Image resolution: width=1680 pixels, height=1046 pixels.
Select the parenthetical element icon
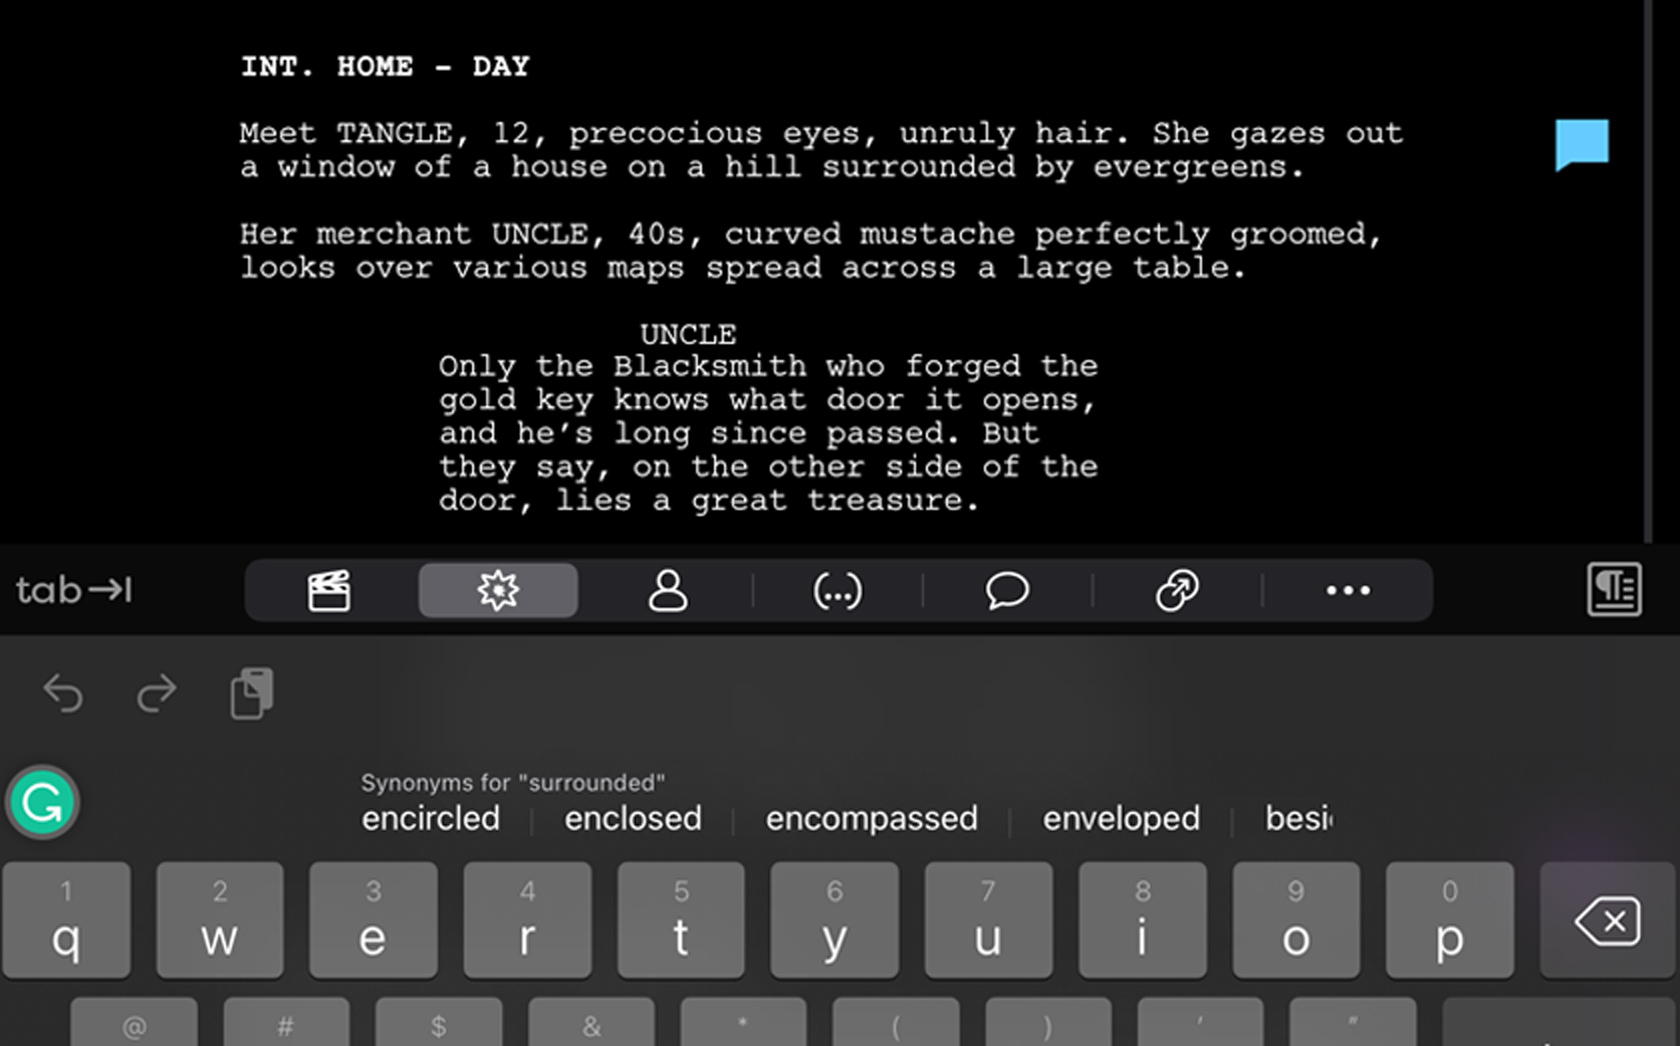pyautogui.click(x=838, y=591)
